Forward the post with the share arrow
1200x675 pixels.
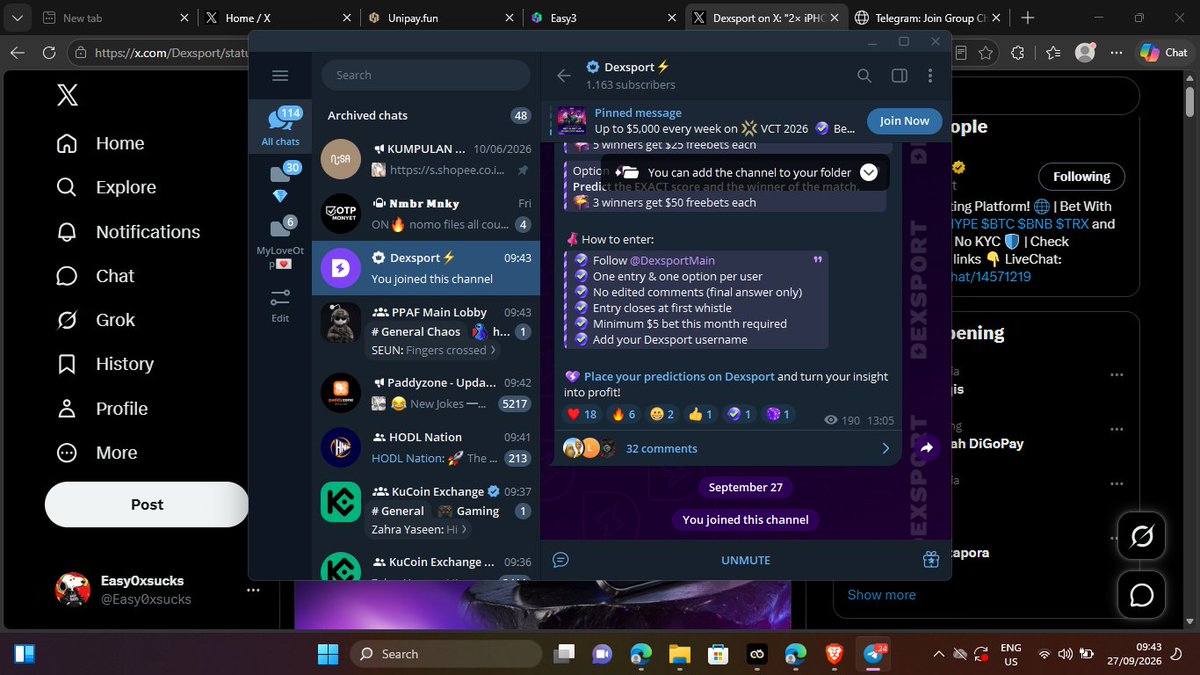926,448
